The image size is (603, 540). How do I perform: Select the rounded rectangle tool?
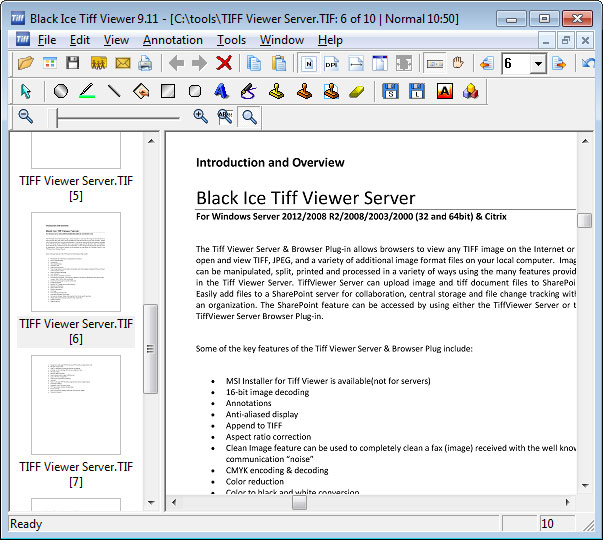pyautogui.click(x=195, y=91)
